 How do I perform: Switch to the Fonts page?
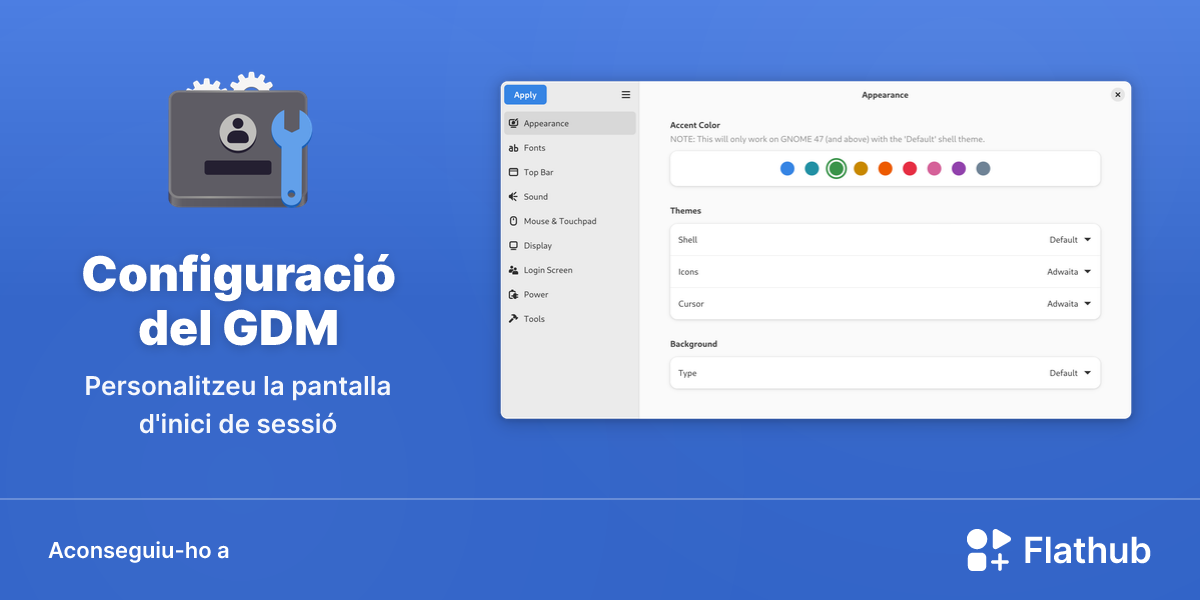click(x=535, y=148)
